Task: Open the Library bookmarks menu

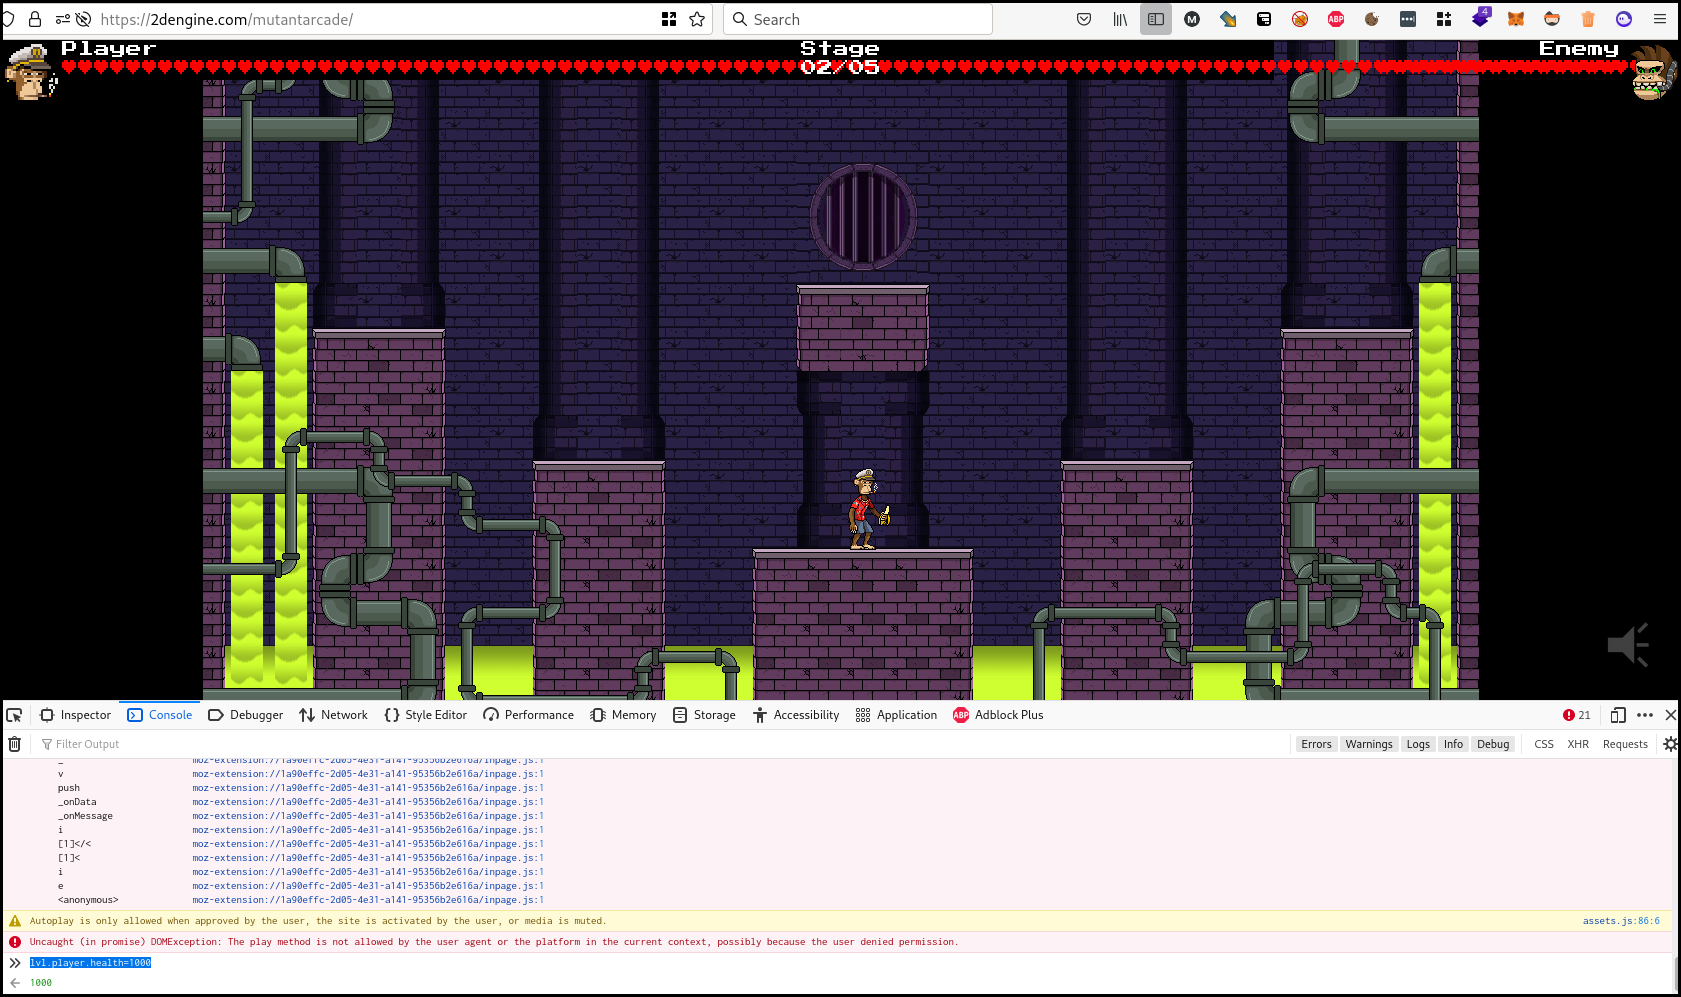Action: click(x=1120, y=19)
